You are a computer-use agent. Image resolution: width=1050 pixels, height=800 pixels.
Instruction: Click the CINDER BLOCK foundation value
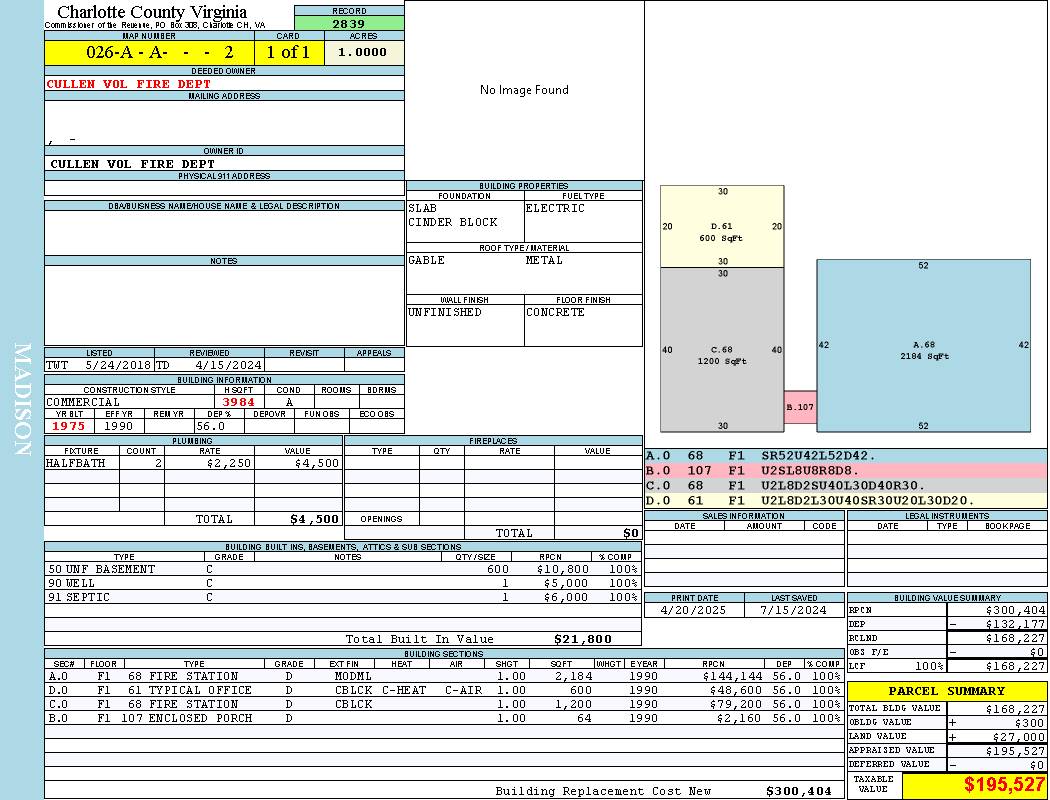[x=453, y=222]
